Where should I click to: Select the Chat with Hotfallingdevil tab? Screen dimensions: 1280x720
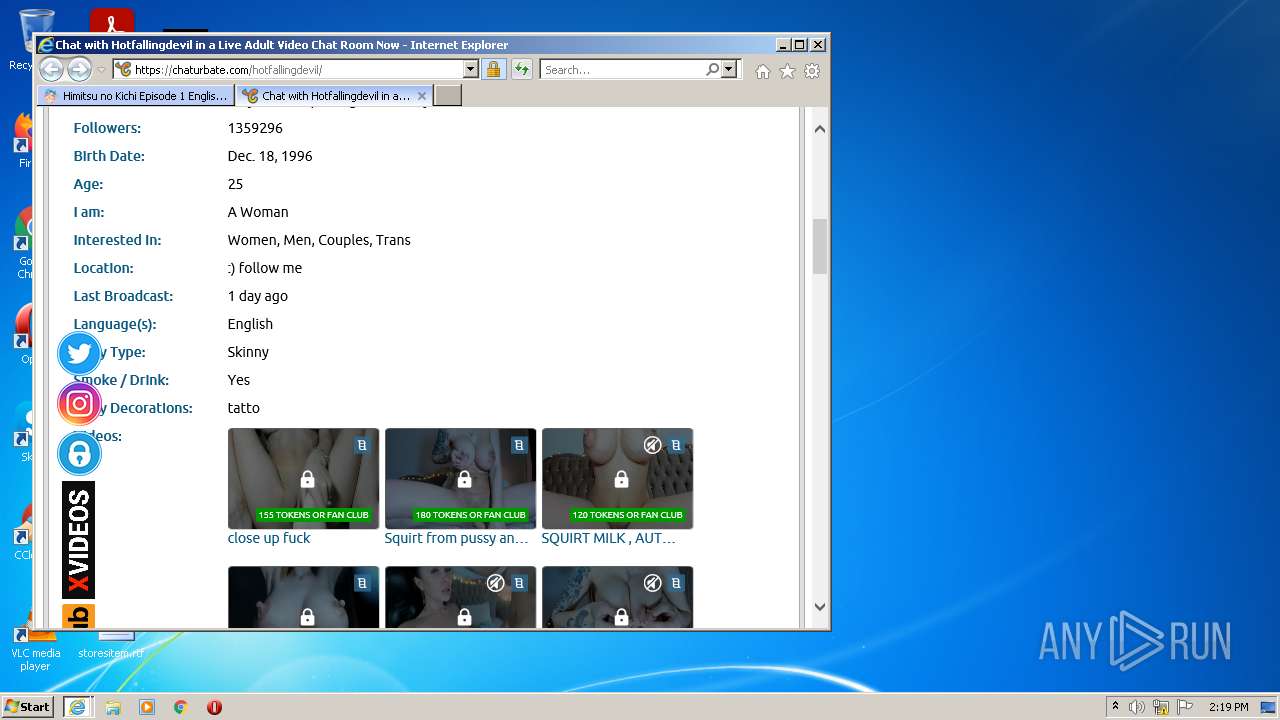(x=326, y=96)
